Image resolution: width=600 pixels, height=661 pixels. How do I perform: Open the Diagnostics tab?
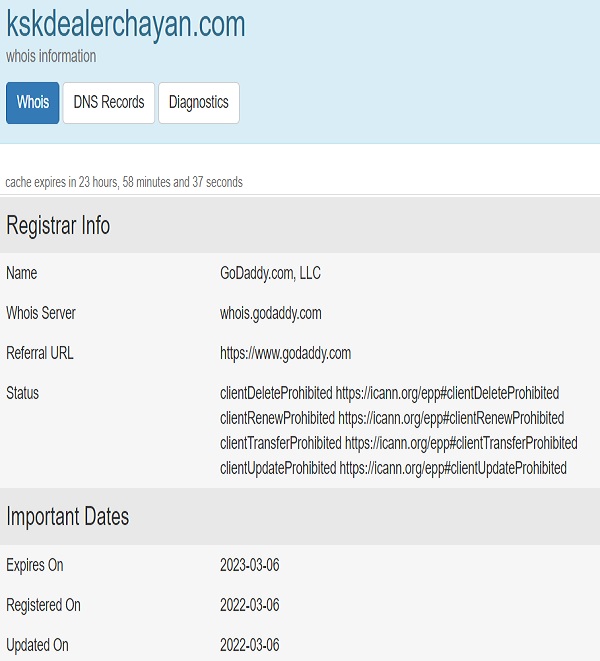pyautogui.click(x=199, y=103)
